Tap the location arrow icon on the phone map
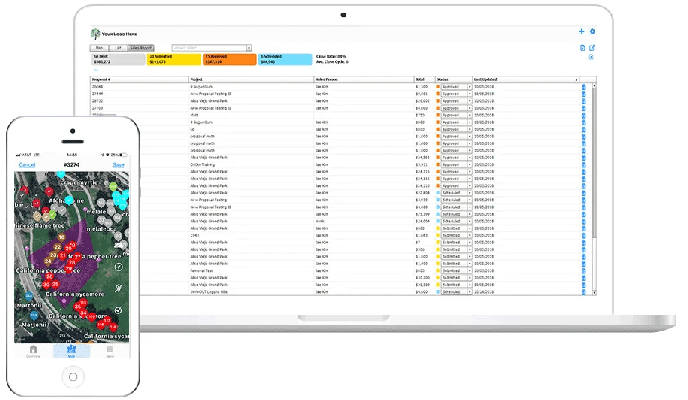This screenshot has height=400, width=688. pos(118,288)
